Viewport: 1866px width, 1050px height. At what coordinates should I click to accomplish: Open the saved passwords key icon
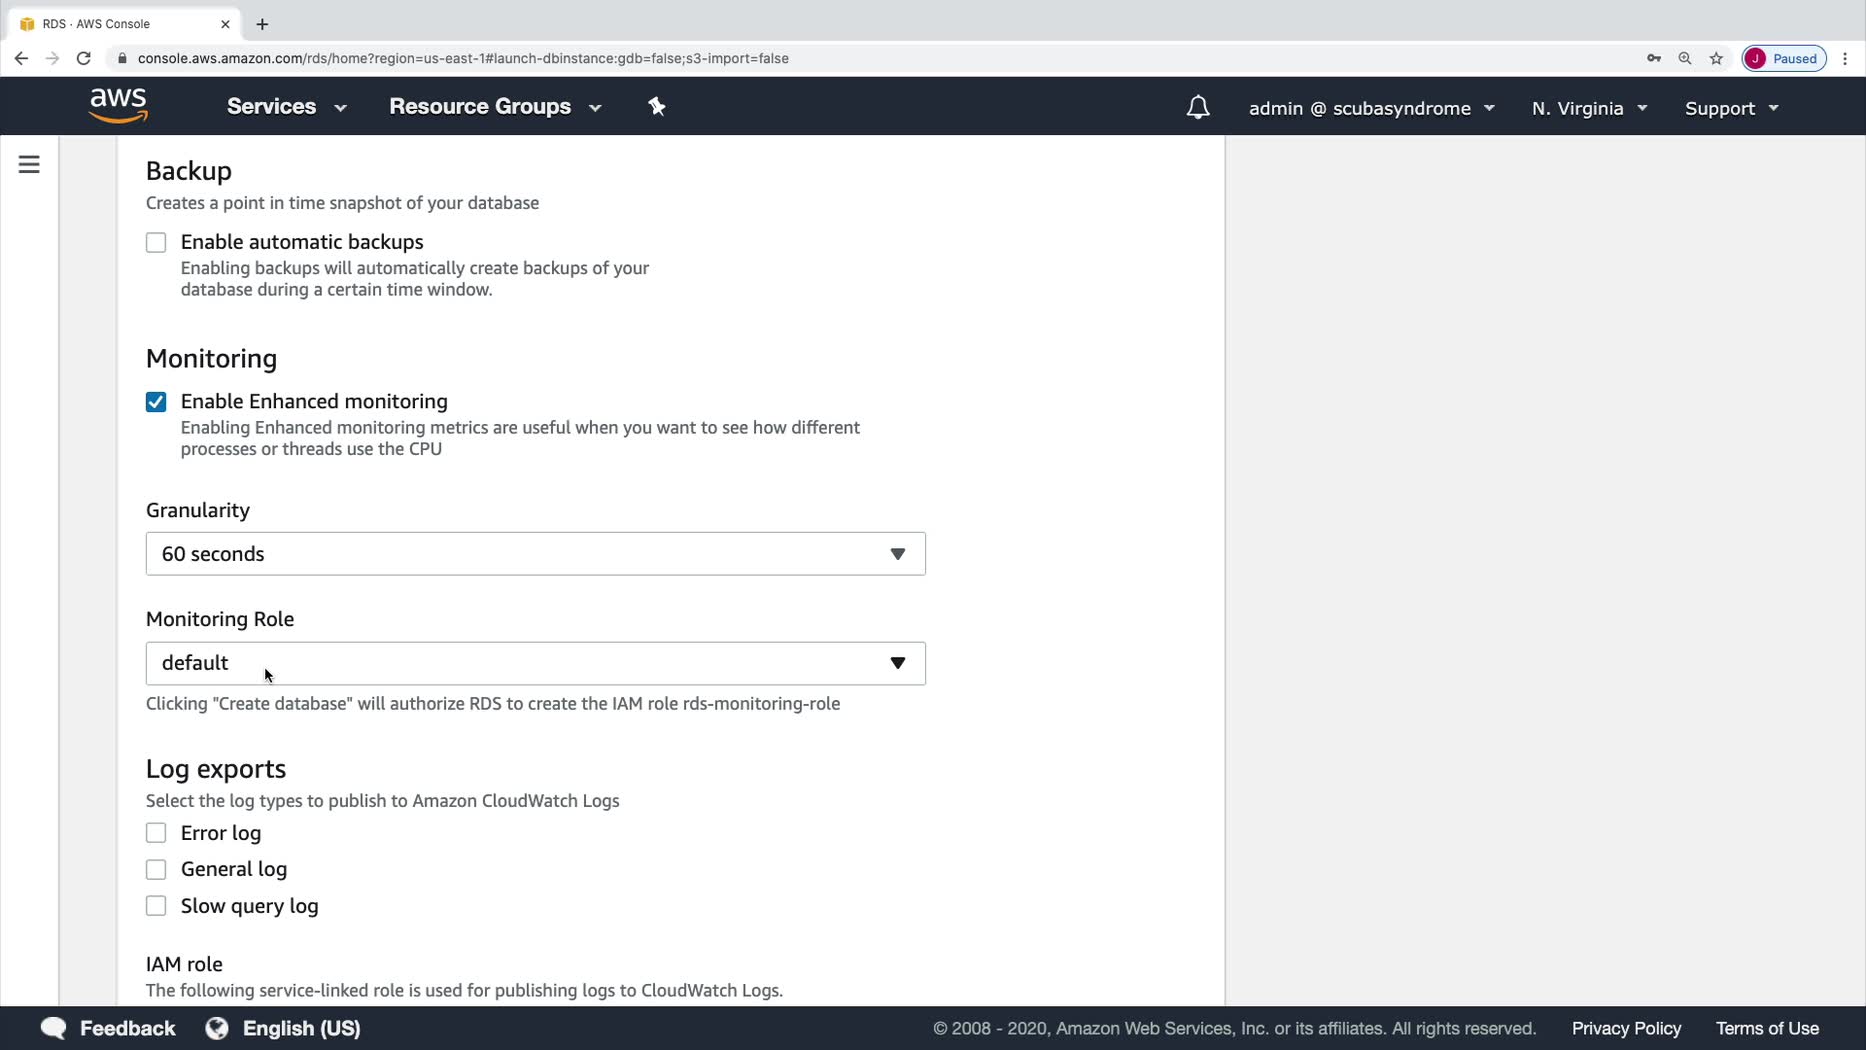tap(1654, 58)
